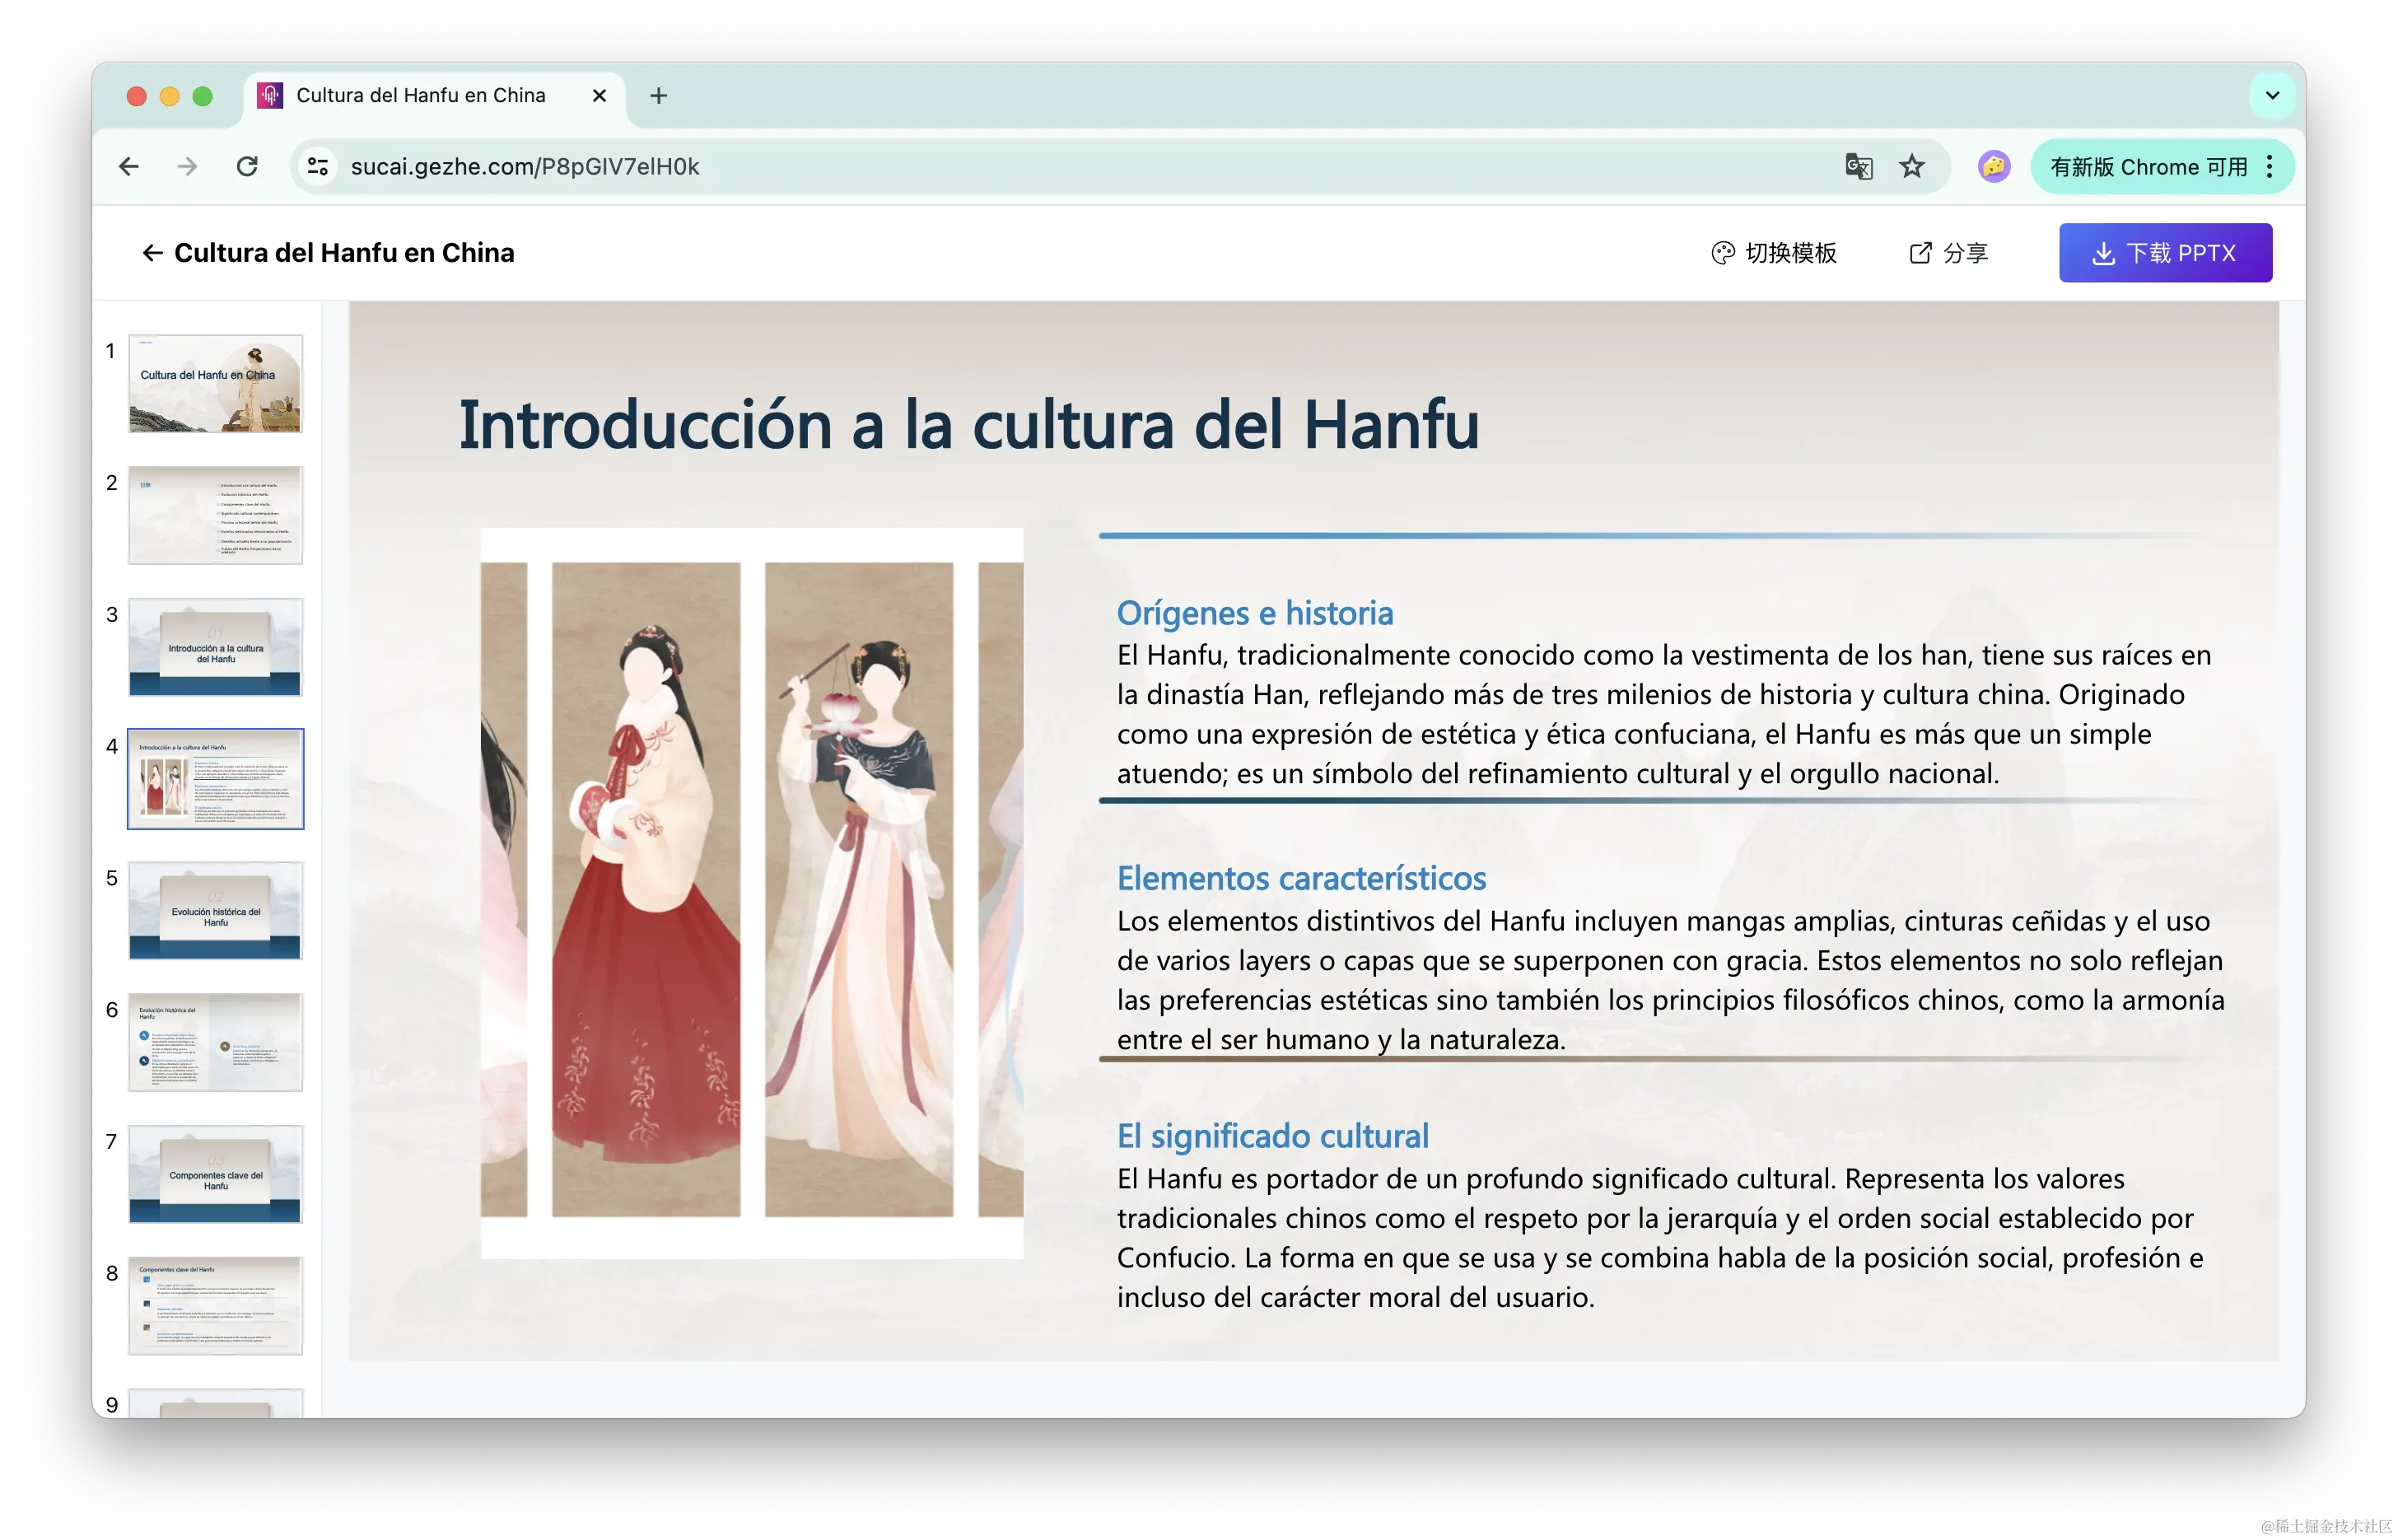Select the Cultura del Hanfu en China tab

pyautogui.click(x=420, y=96)
